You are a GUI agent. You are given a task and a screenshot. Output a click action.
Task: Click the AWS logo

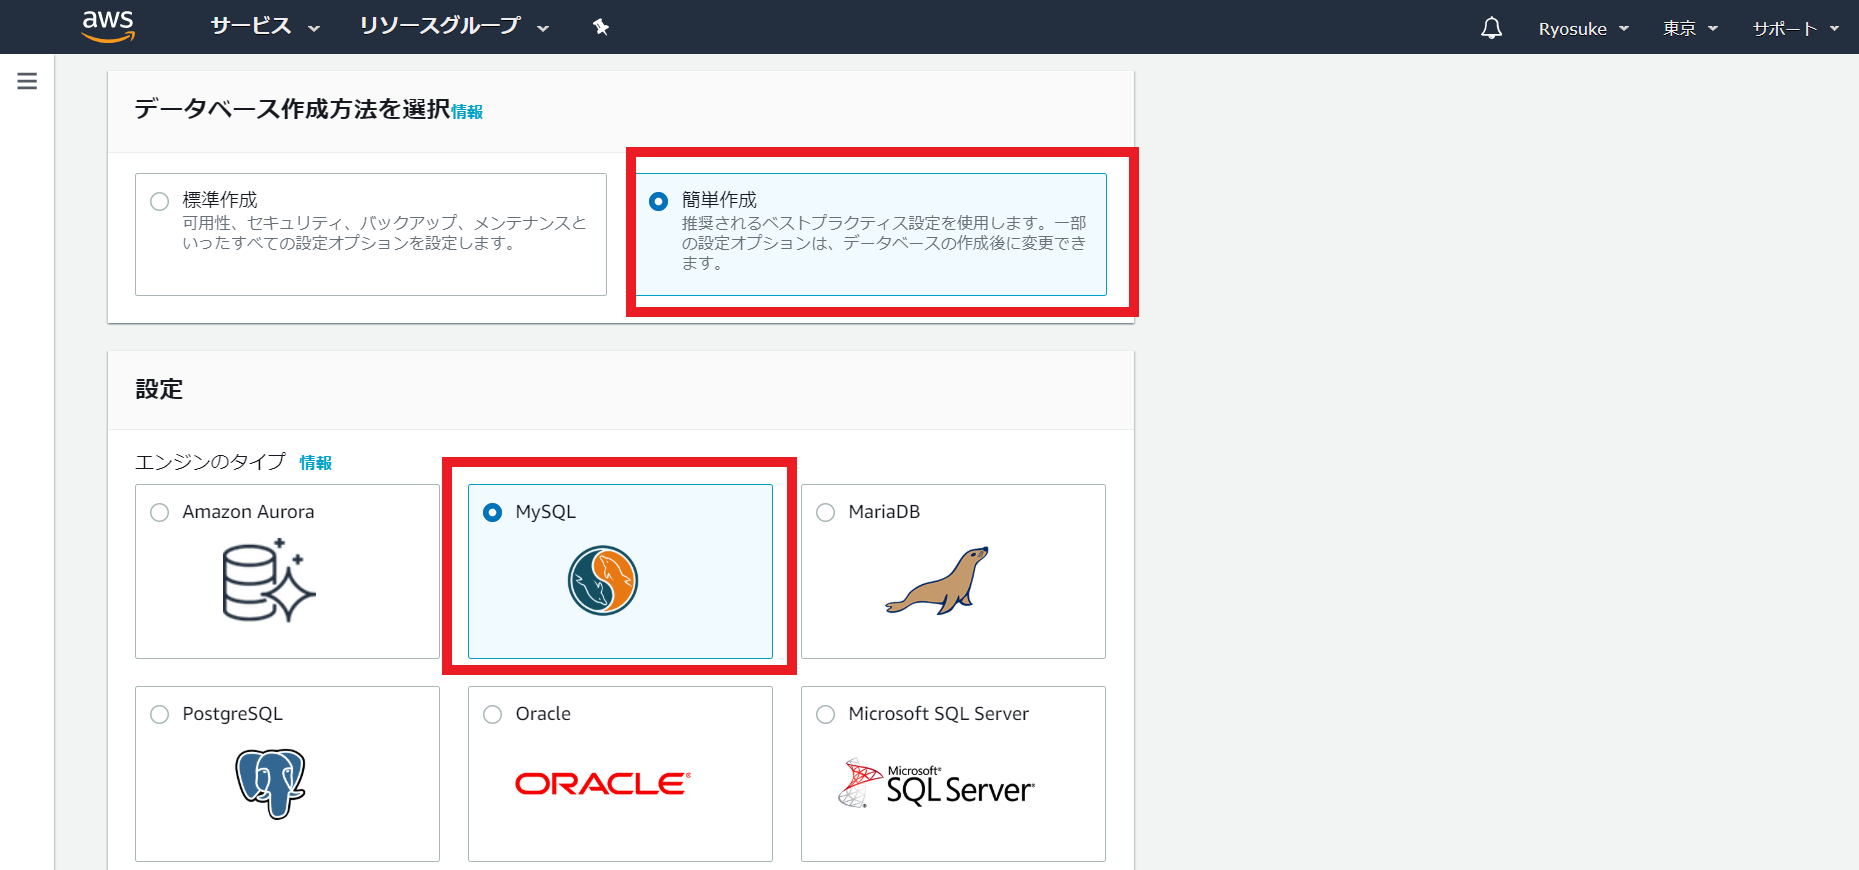point(108,26)
